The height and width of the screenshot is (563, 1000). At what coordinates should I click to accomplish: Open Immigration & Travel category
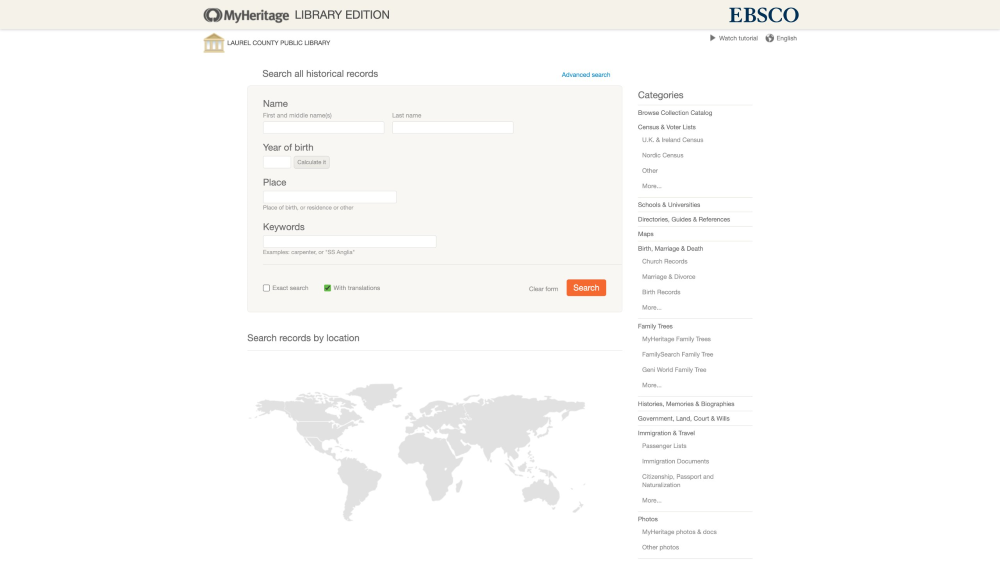[x=666, y=434]
